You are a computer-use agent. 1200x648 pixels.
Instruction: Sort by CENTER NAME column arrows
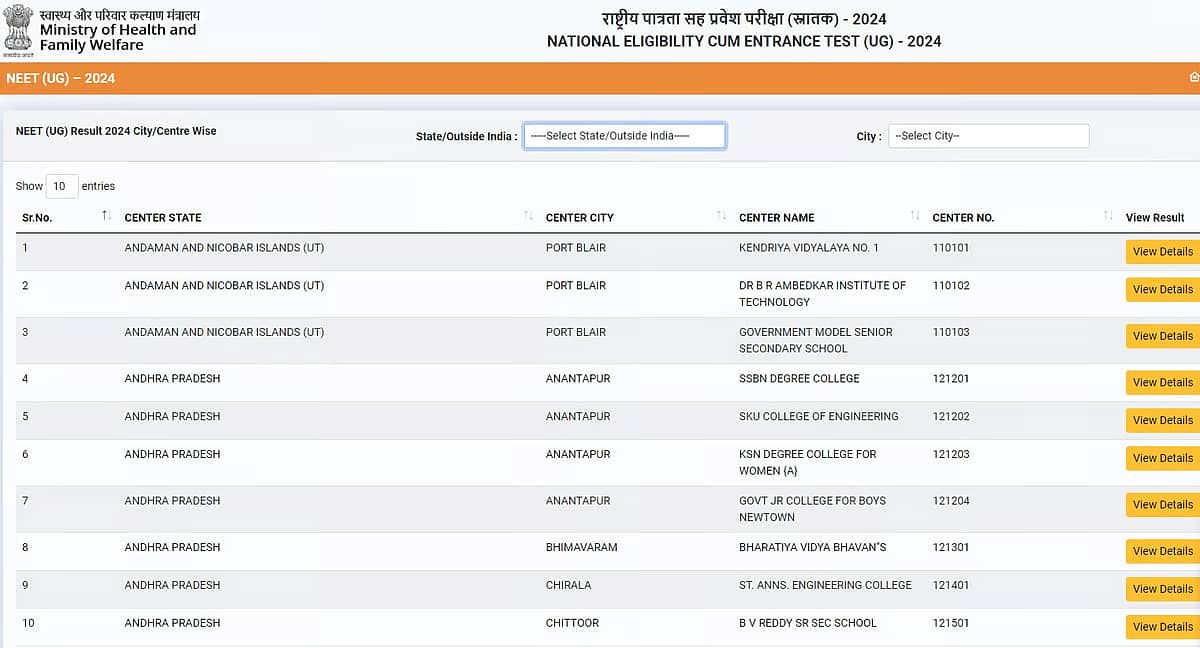915,216
